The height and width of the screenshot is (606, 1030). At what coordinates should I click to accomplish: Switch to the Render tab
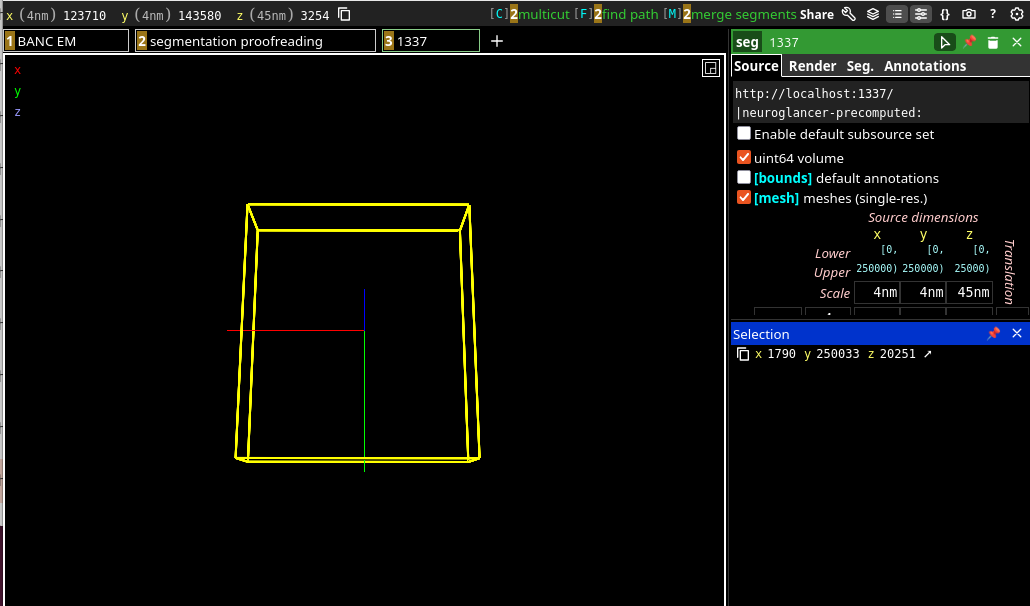click(812, 66)
